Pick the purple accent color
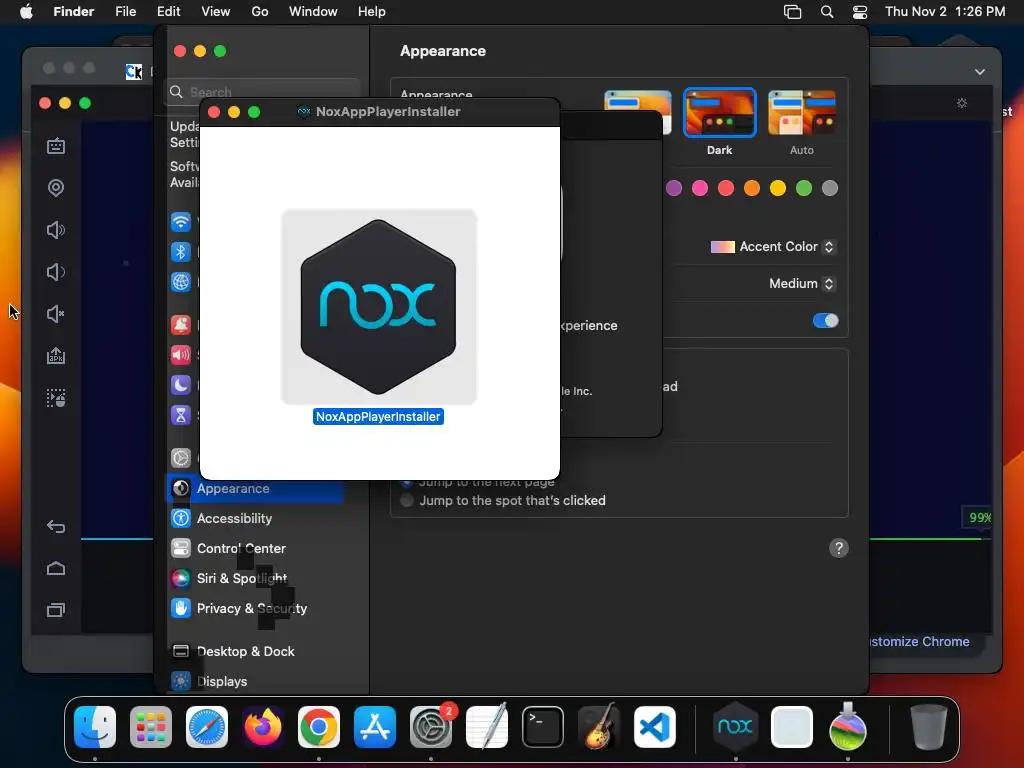The image size is (1024, 768). click(674, 189)
